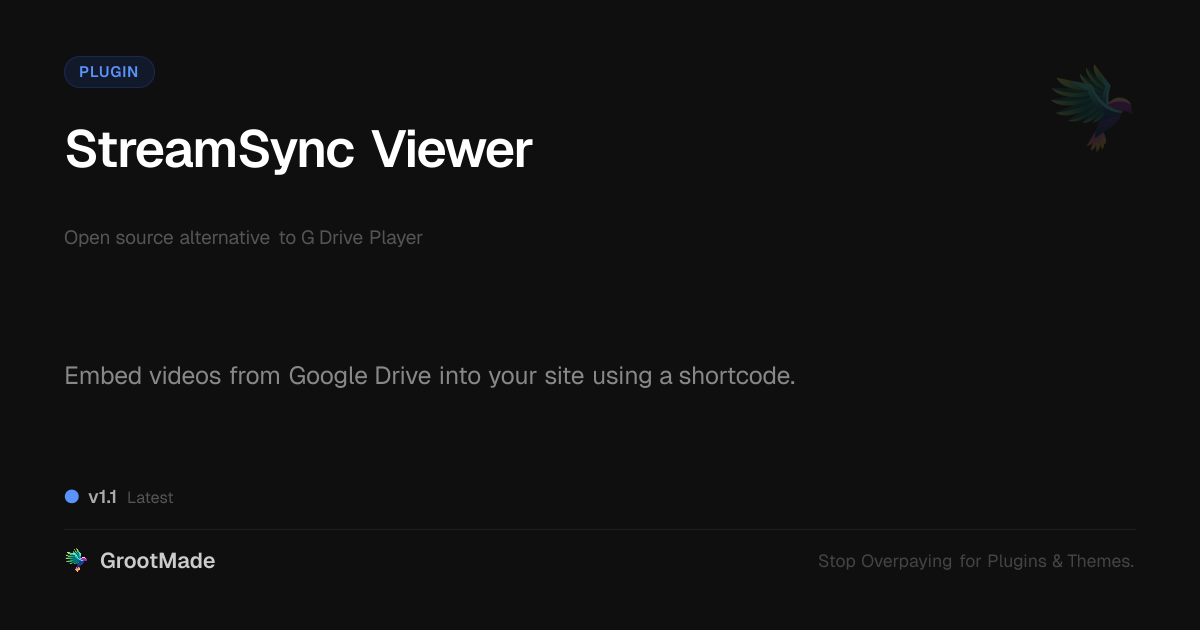
Task: Click the horizontal divider line above GrootMade
Action: [600, 529]
